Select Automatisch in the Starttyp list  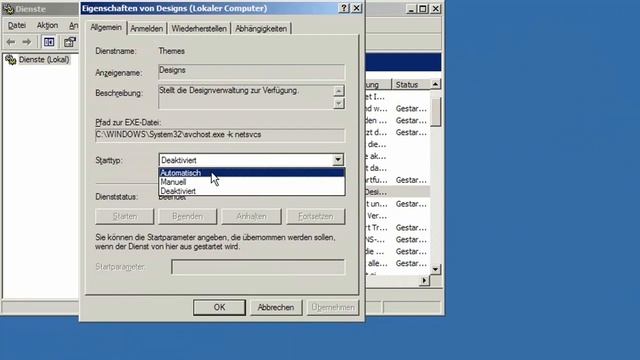[251, 173]
